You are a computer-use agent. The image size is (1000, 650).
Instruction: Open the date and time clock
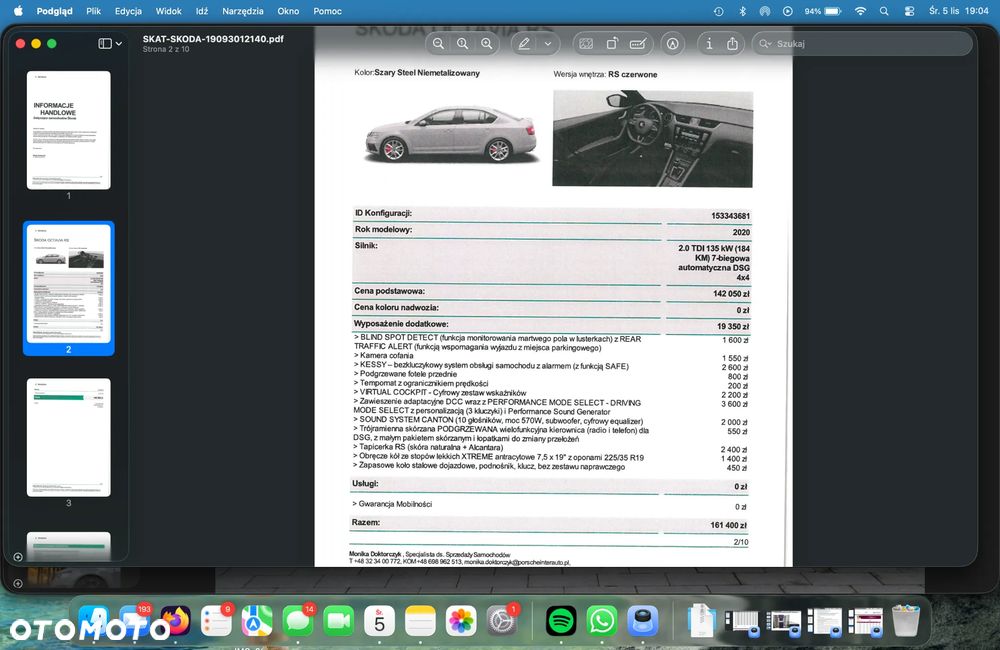tap(959, 11)
